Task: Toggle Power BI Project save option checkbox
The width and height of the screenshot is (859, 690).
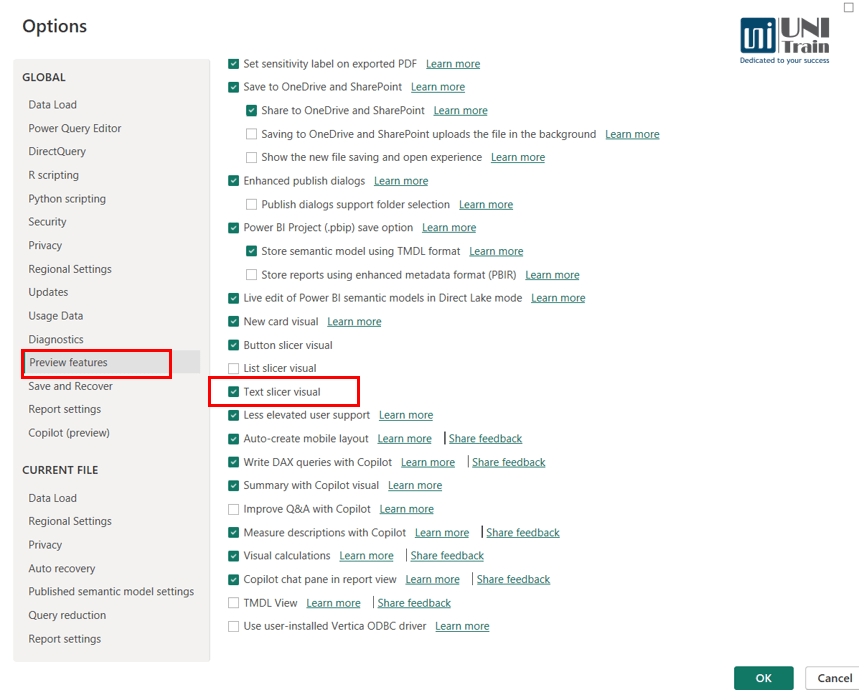Action: tap(233, 228)
